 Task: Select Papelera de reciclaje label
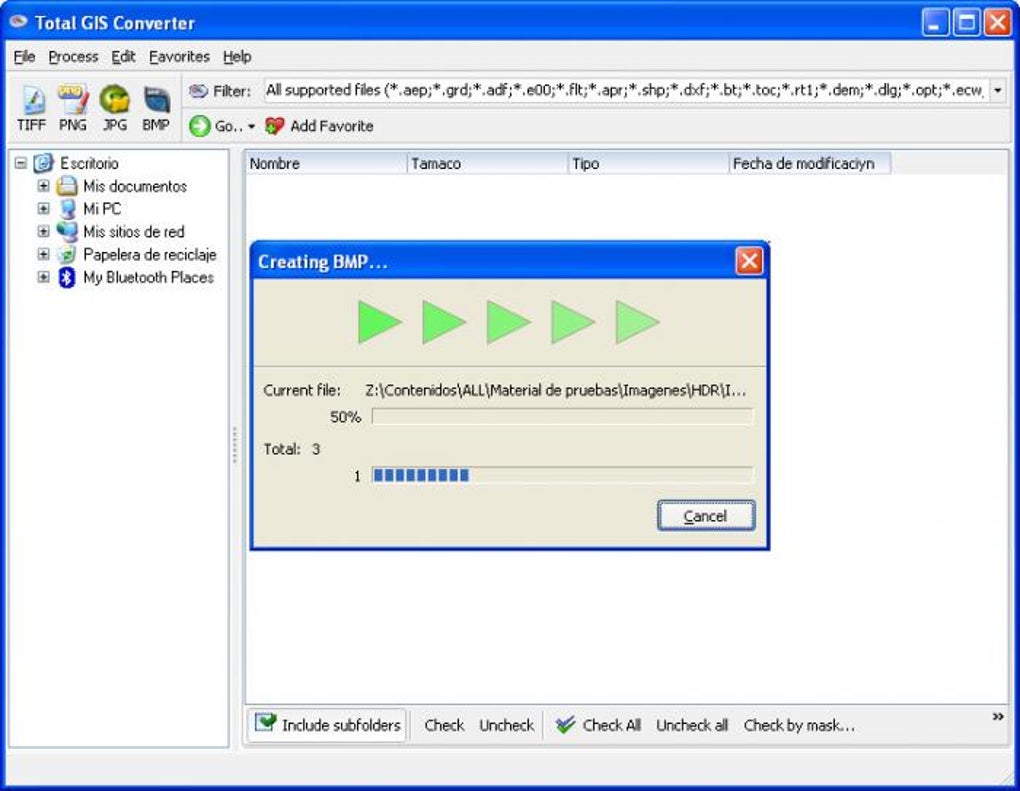click(x=150, y=254)
